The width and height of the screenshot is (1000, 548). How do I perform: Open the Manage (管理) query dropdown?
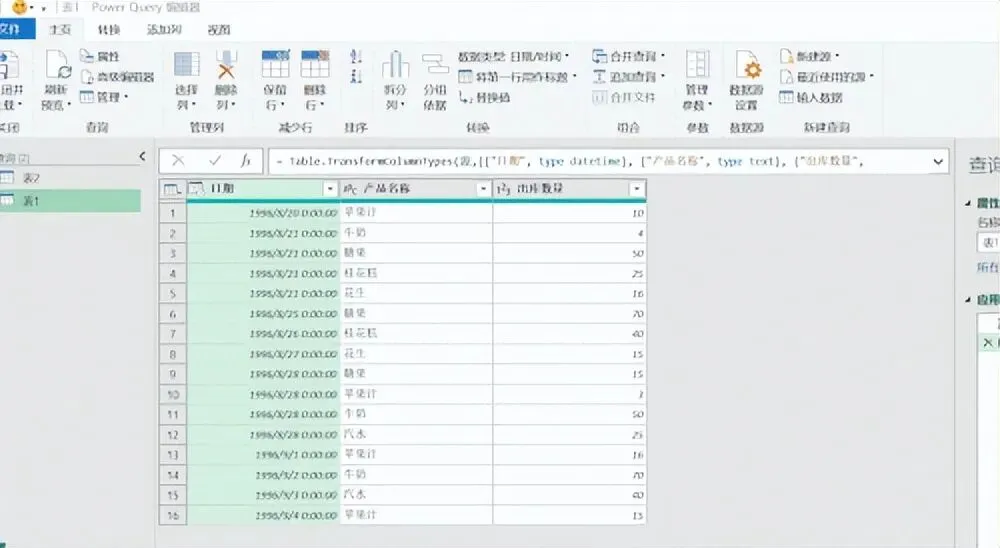point(104,97)
